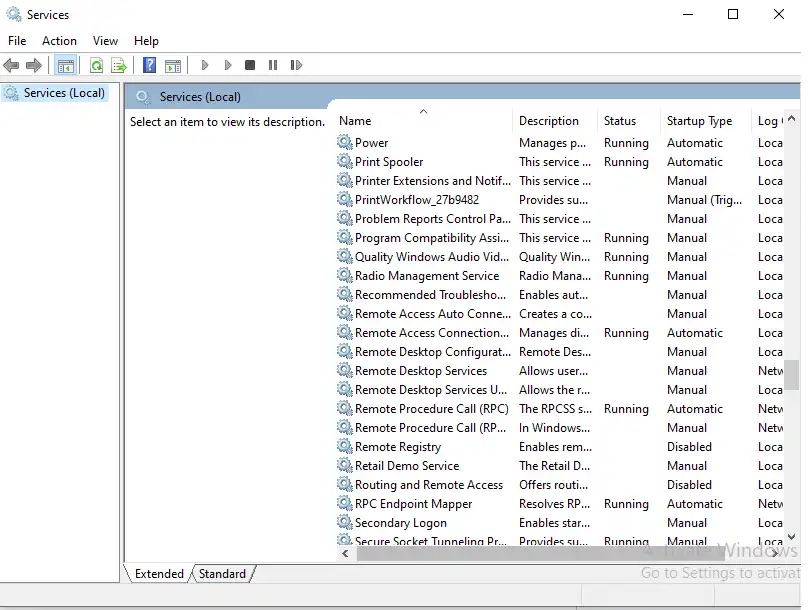The height and width of the screenshot is (610, 808).
Task: Toggle the Show/Hide Console Tree icon
Action: tap(66, 65)
